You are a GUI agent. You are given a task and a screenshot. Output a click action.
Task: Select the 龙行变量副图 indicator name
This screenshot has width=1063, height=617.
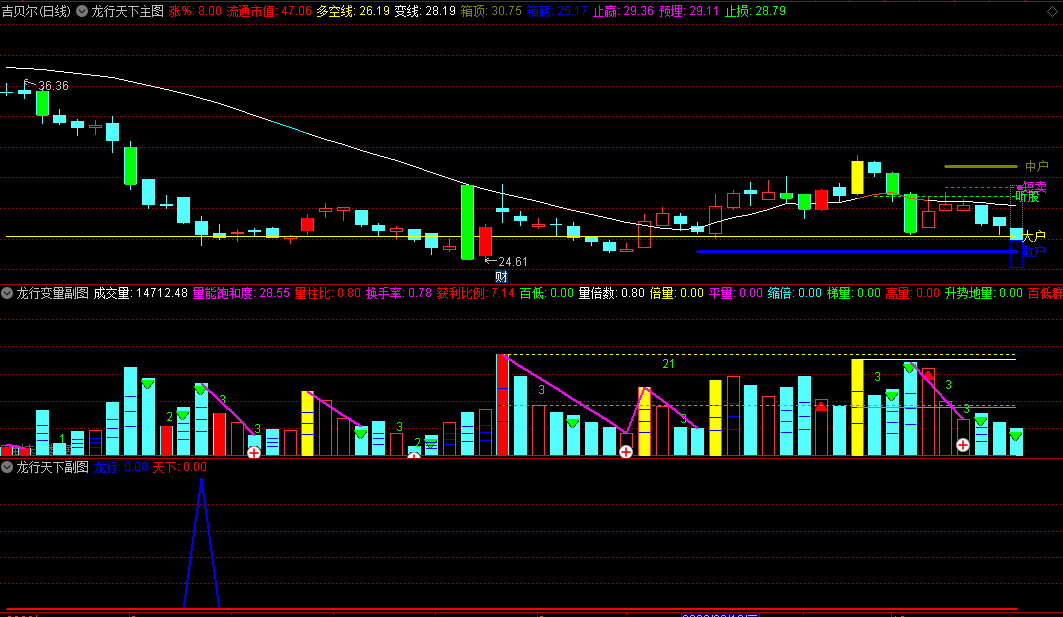[x=52, y=293]
